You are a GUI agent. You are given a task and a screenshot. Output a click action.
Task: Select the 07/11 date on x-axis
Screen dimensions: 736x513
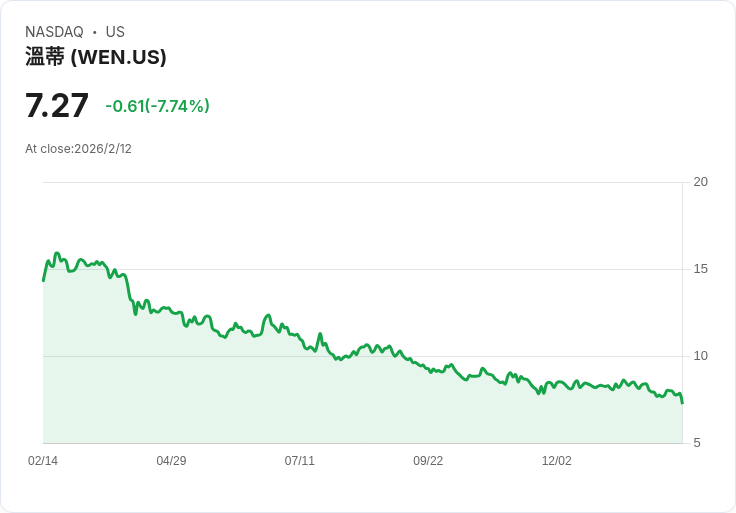pos(299,461)
